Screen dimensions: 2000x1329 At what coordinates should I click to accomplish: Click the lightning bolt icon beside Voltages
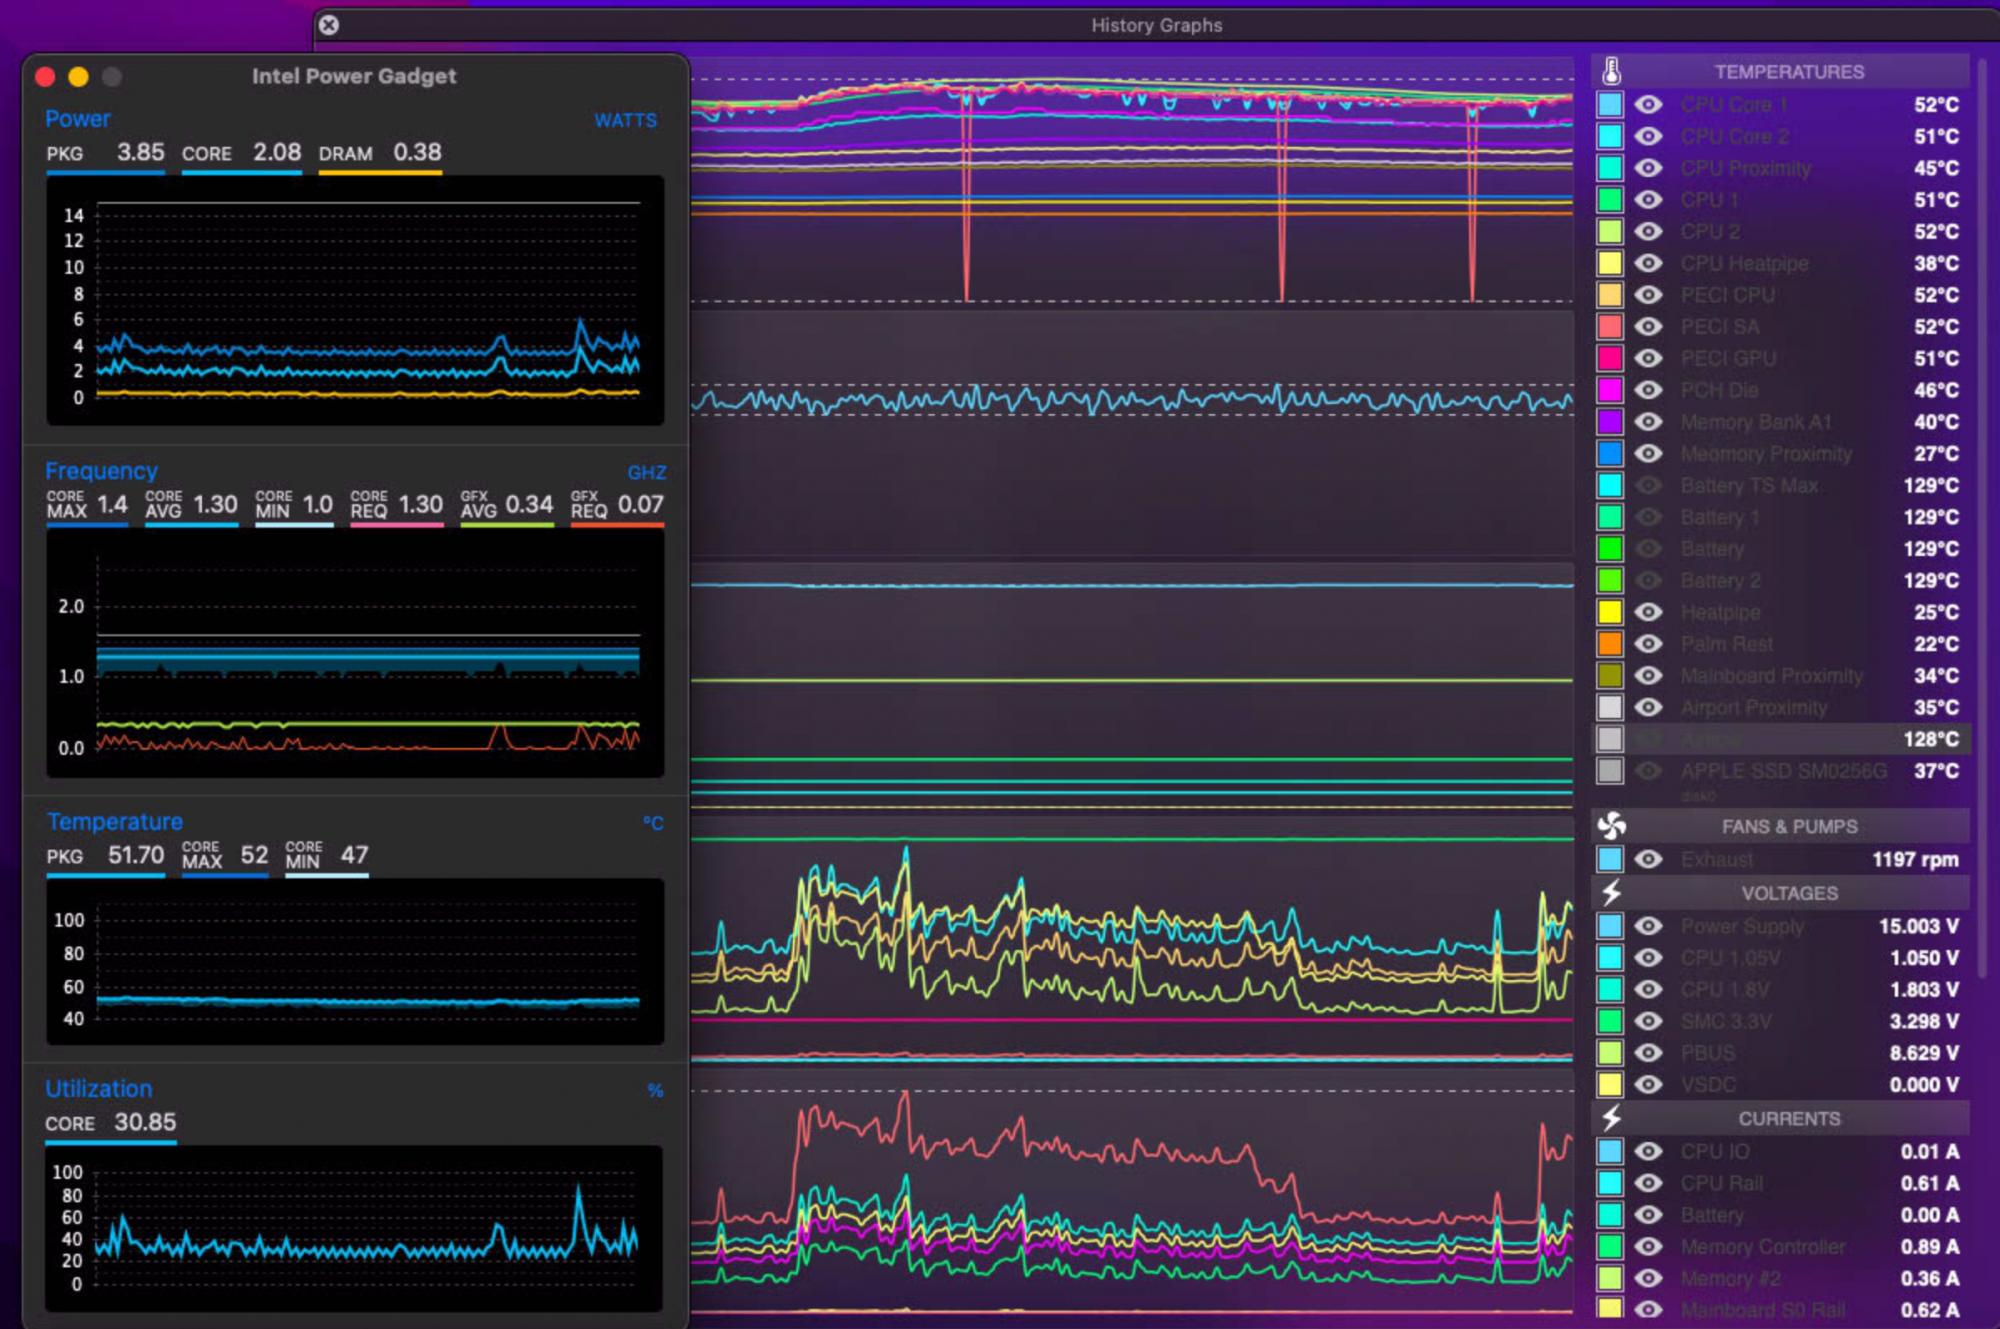pyautogui.click(x=1611, y=892)
